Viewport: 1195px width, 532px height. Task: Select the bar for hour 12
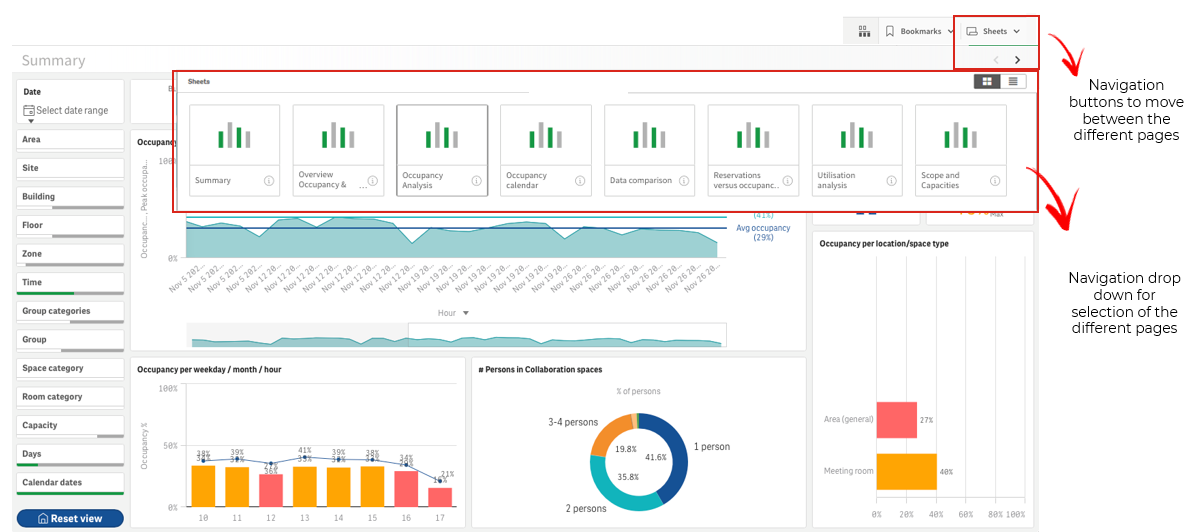click(x=271, y=491)
